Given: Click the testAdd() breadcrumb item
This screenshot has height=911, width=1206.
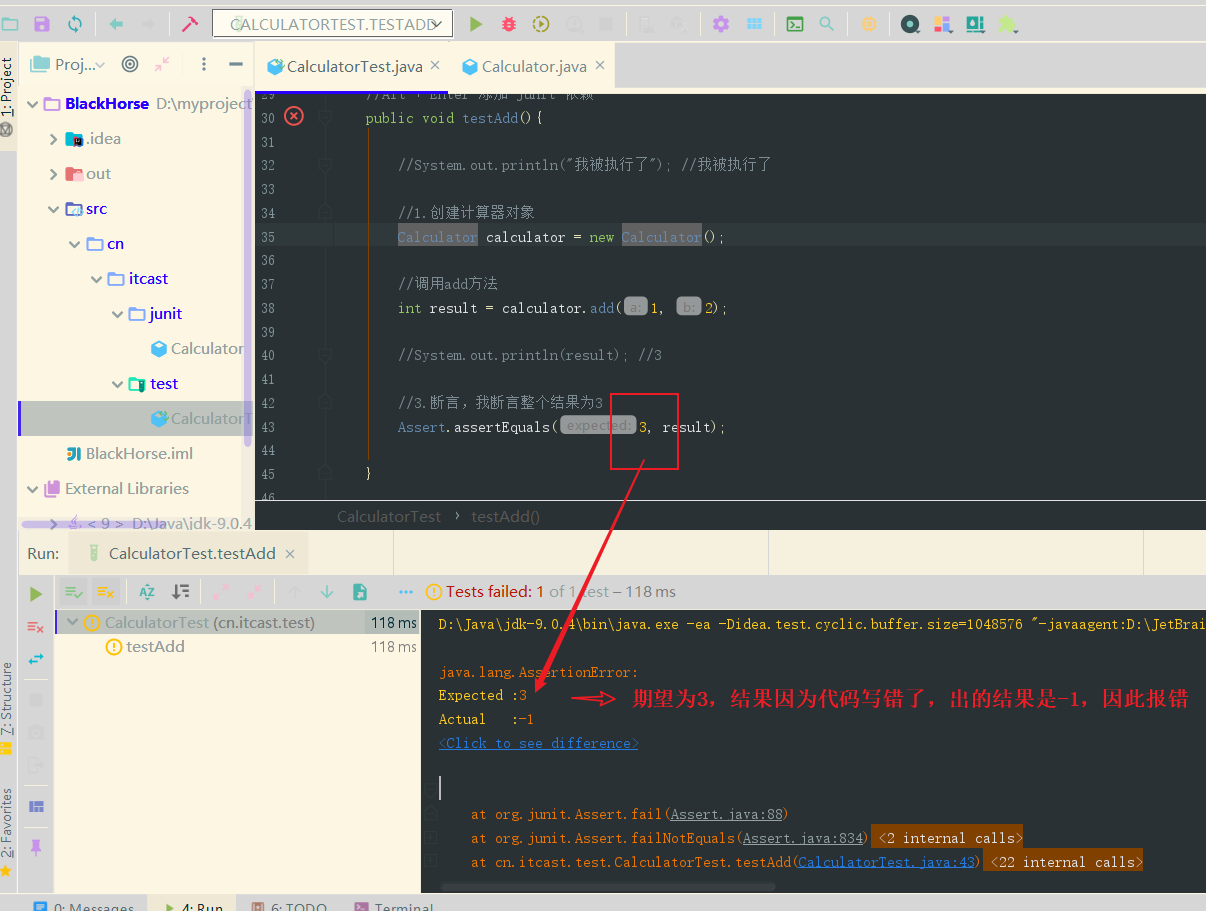Looking at the screenshot, I should (x=505, y=517).
